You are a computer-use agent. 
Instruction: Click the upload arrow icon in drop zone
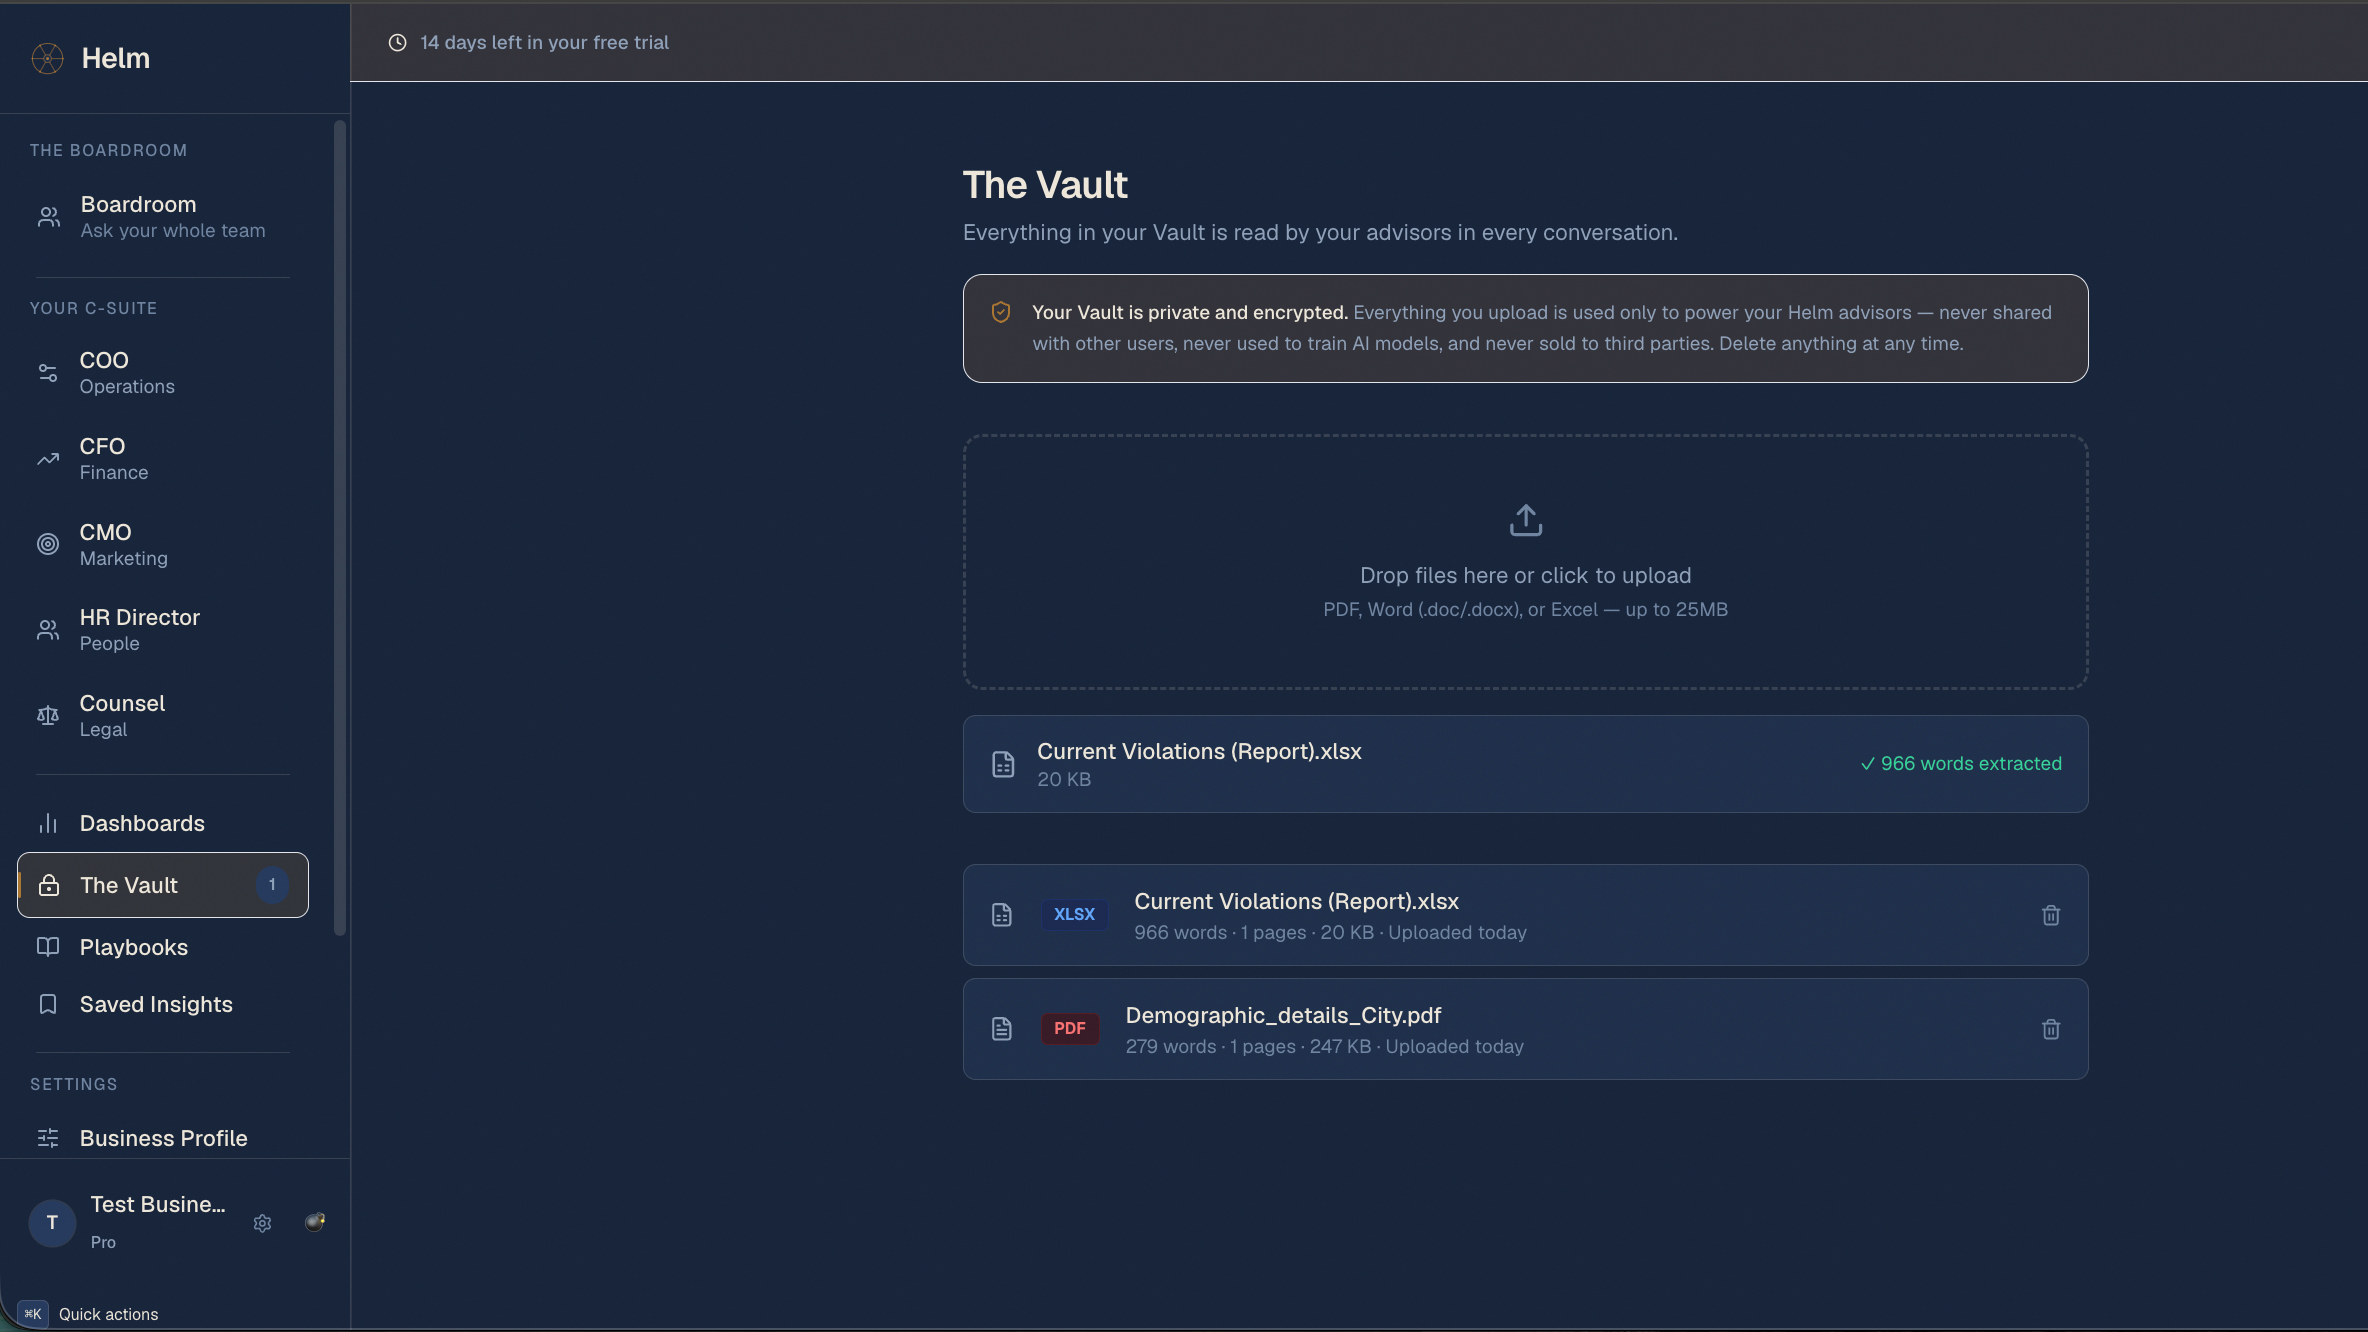[x=1526, y=520]
